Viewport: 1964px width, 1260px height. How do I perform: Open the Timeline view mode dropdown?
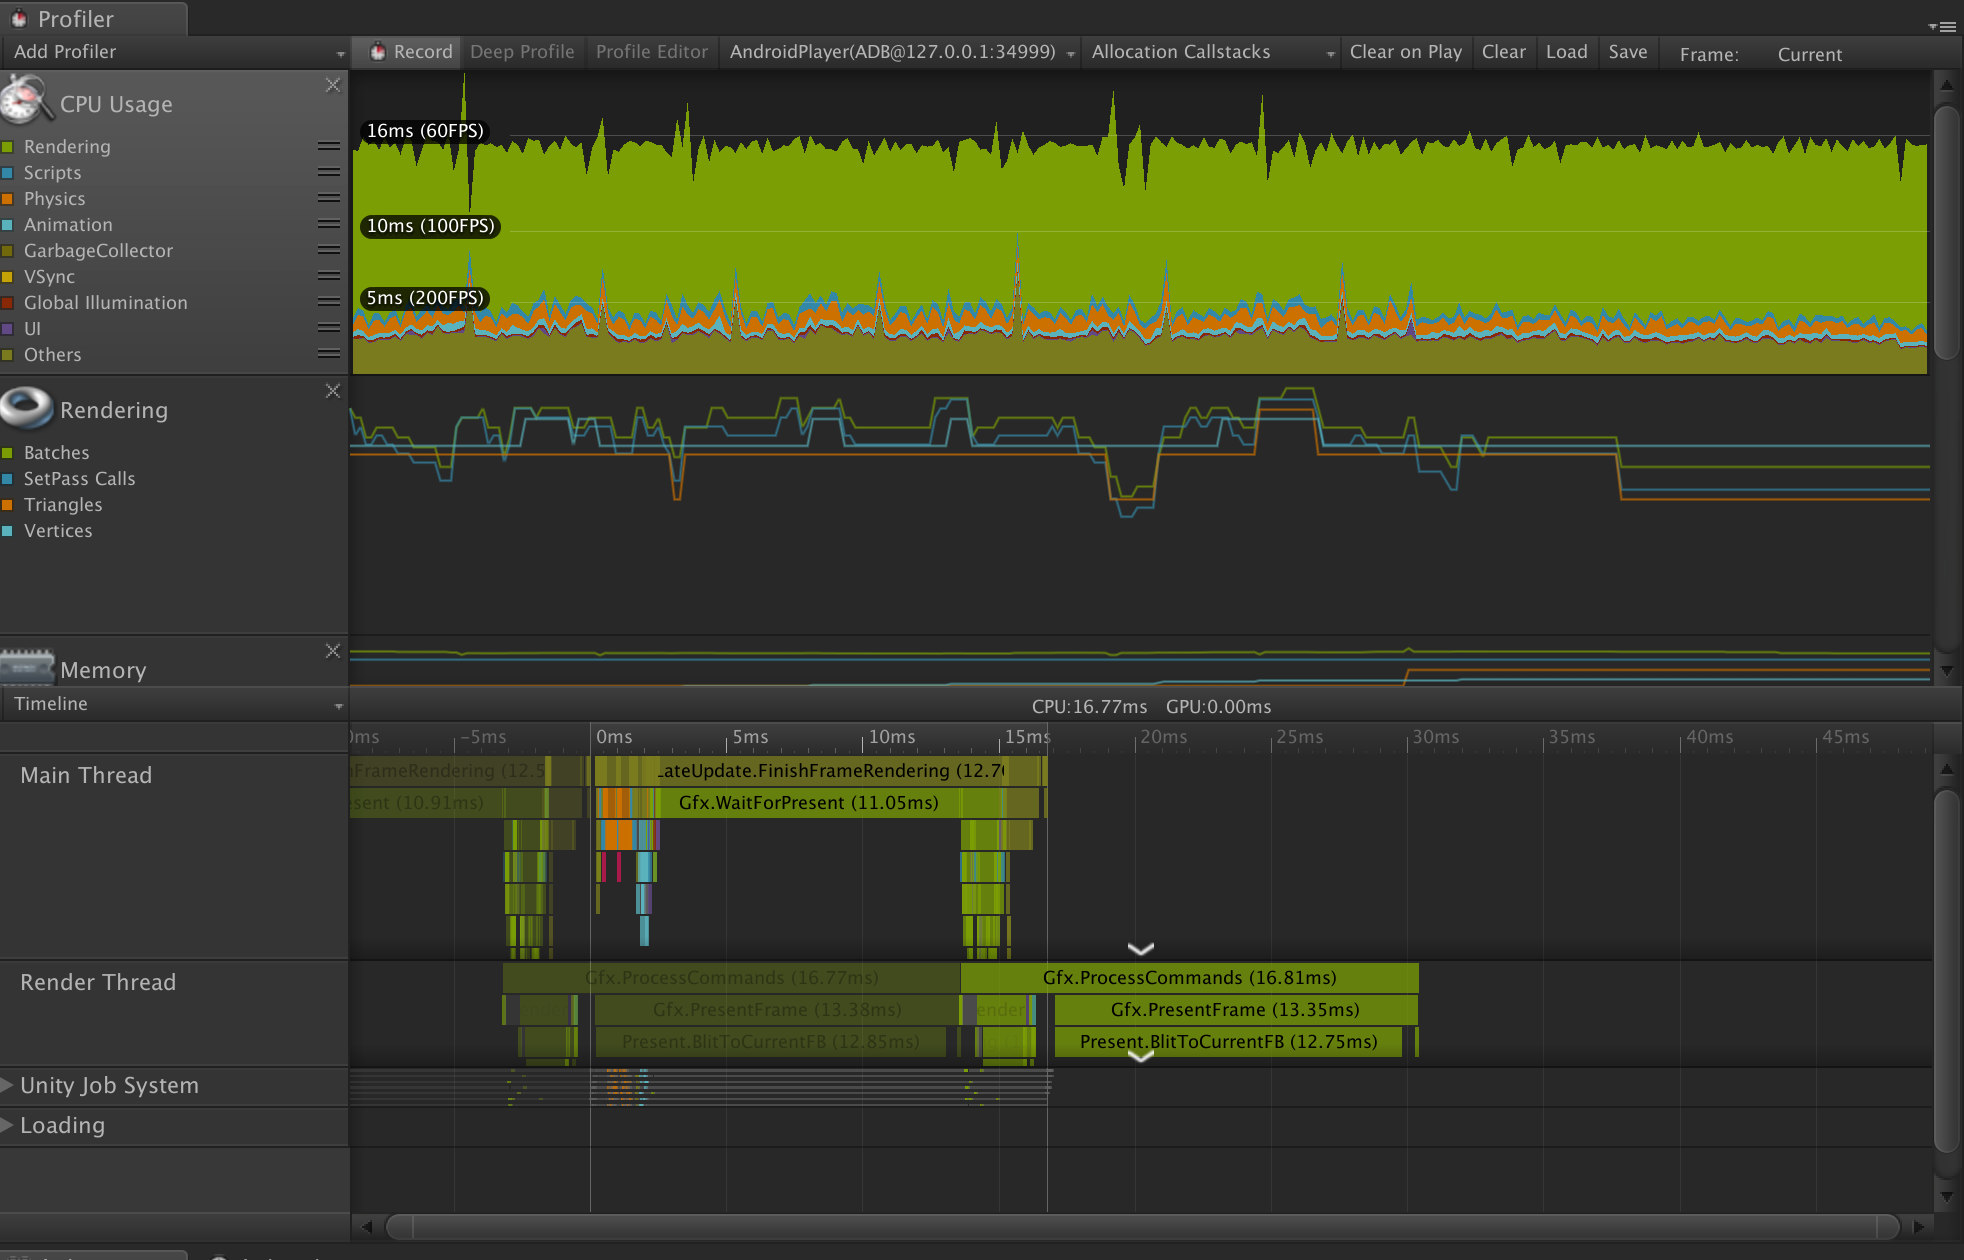click(x=175, y=704)
